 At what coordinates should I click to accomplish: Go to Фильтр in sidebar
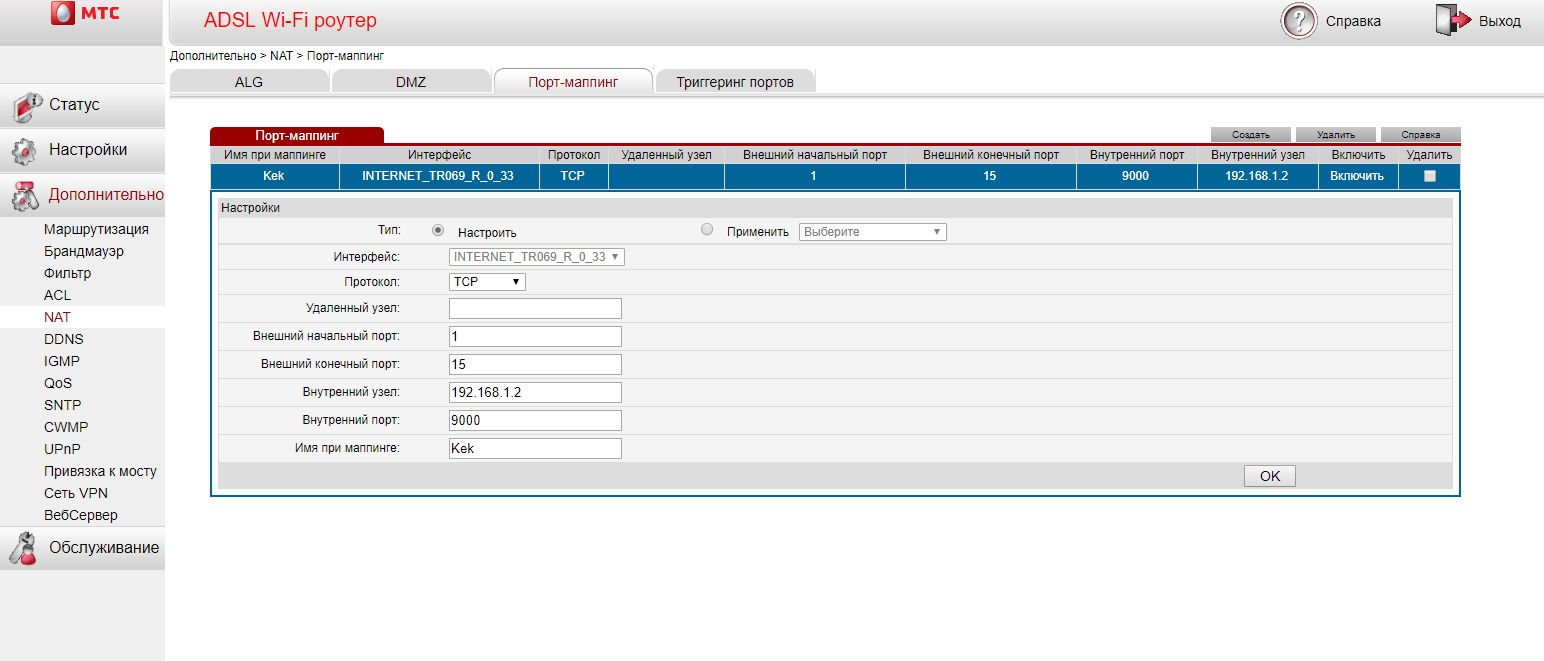(x=67, y=273)
